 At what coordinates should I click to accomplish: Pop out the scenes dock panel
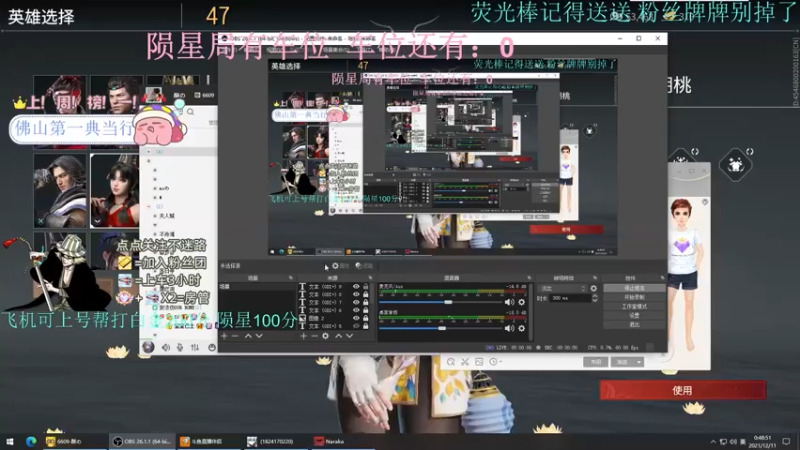click(290, 278)
